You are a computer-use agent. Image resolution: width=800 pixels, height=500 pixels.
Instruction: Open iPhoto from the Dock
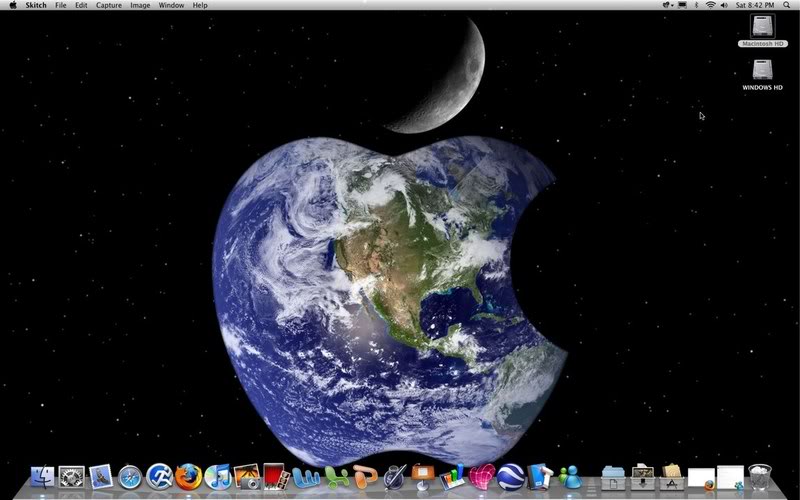(x=247, y=477)
